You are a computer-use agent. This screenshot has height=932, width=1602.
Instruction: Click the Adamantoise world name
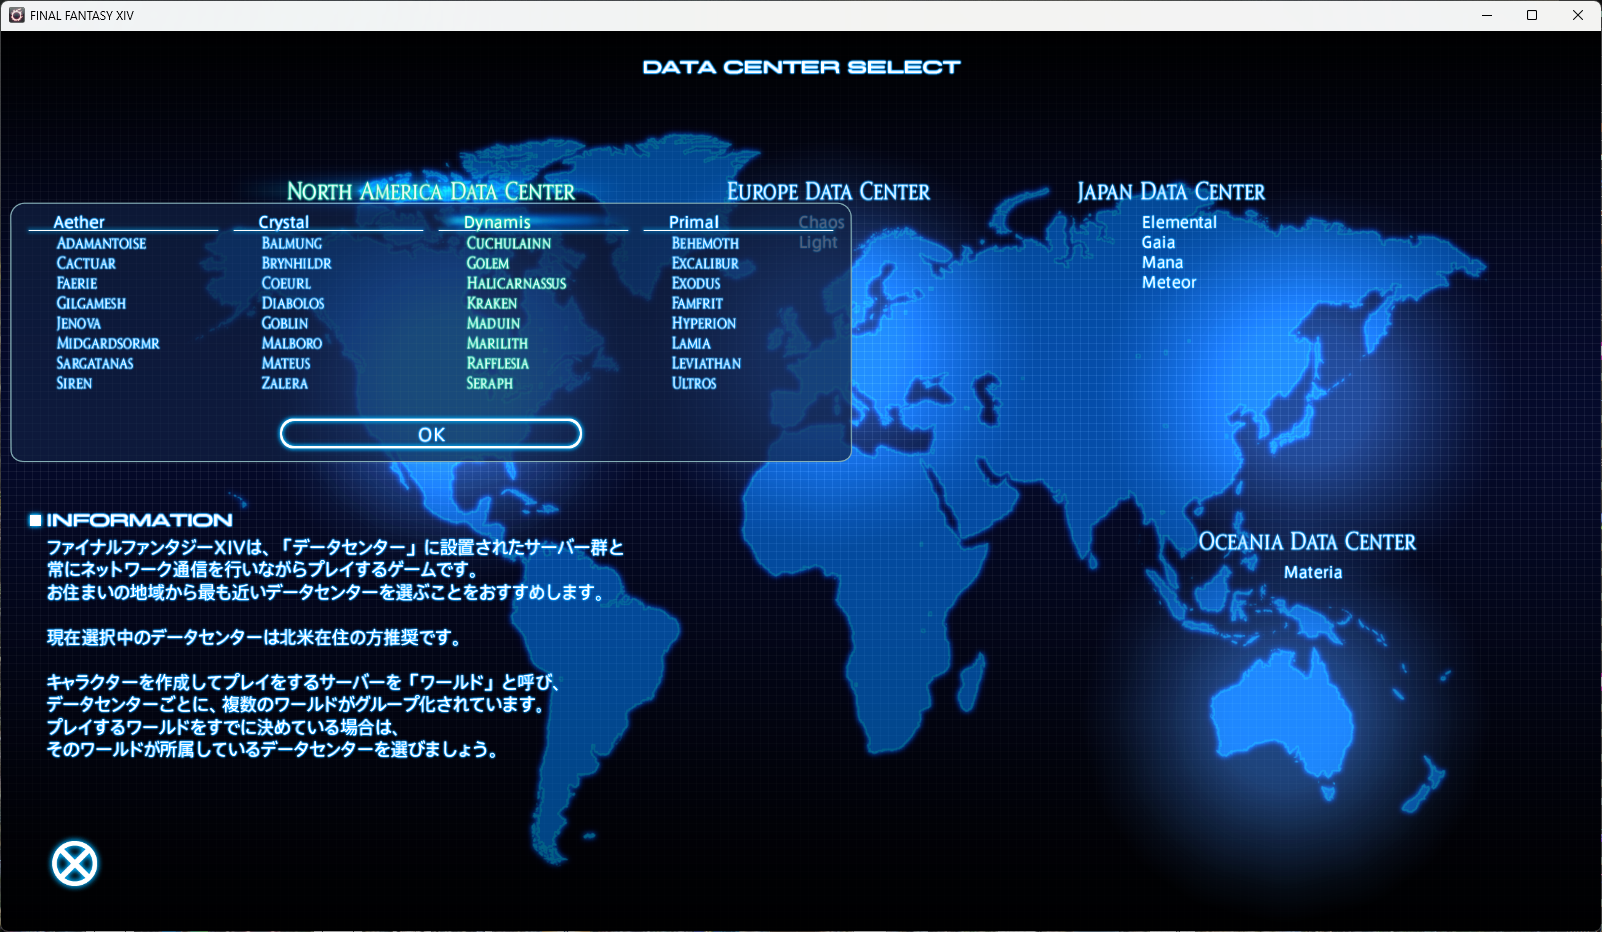coord(101,243)
